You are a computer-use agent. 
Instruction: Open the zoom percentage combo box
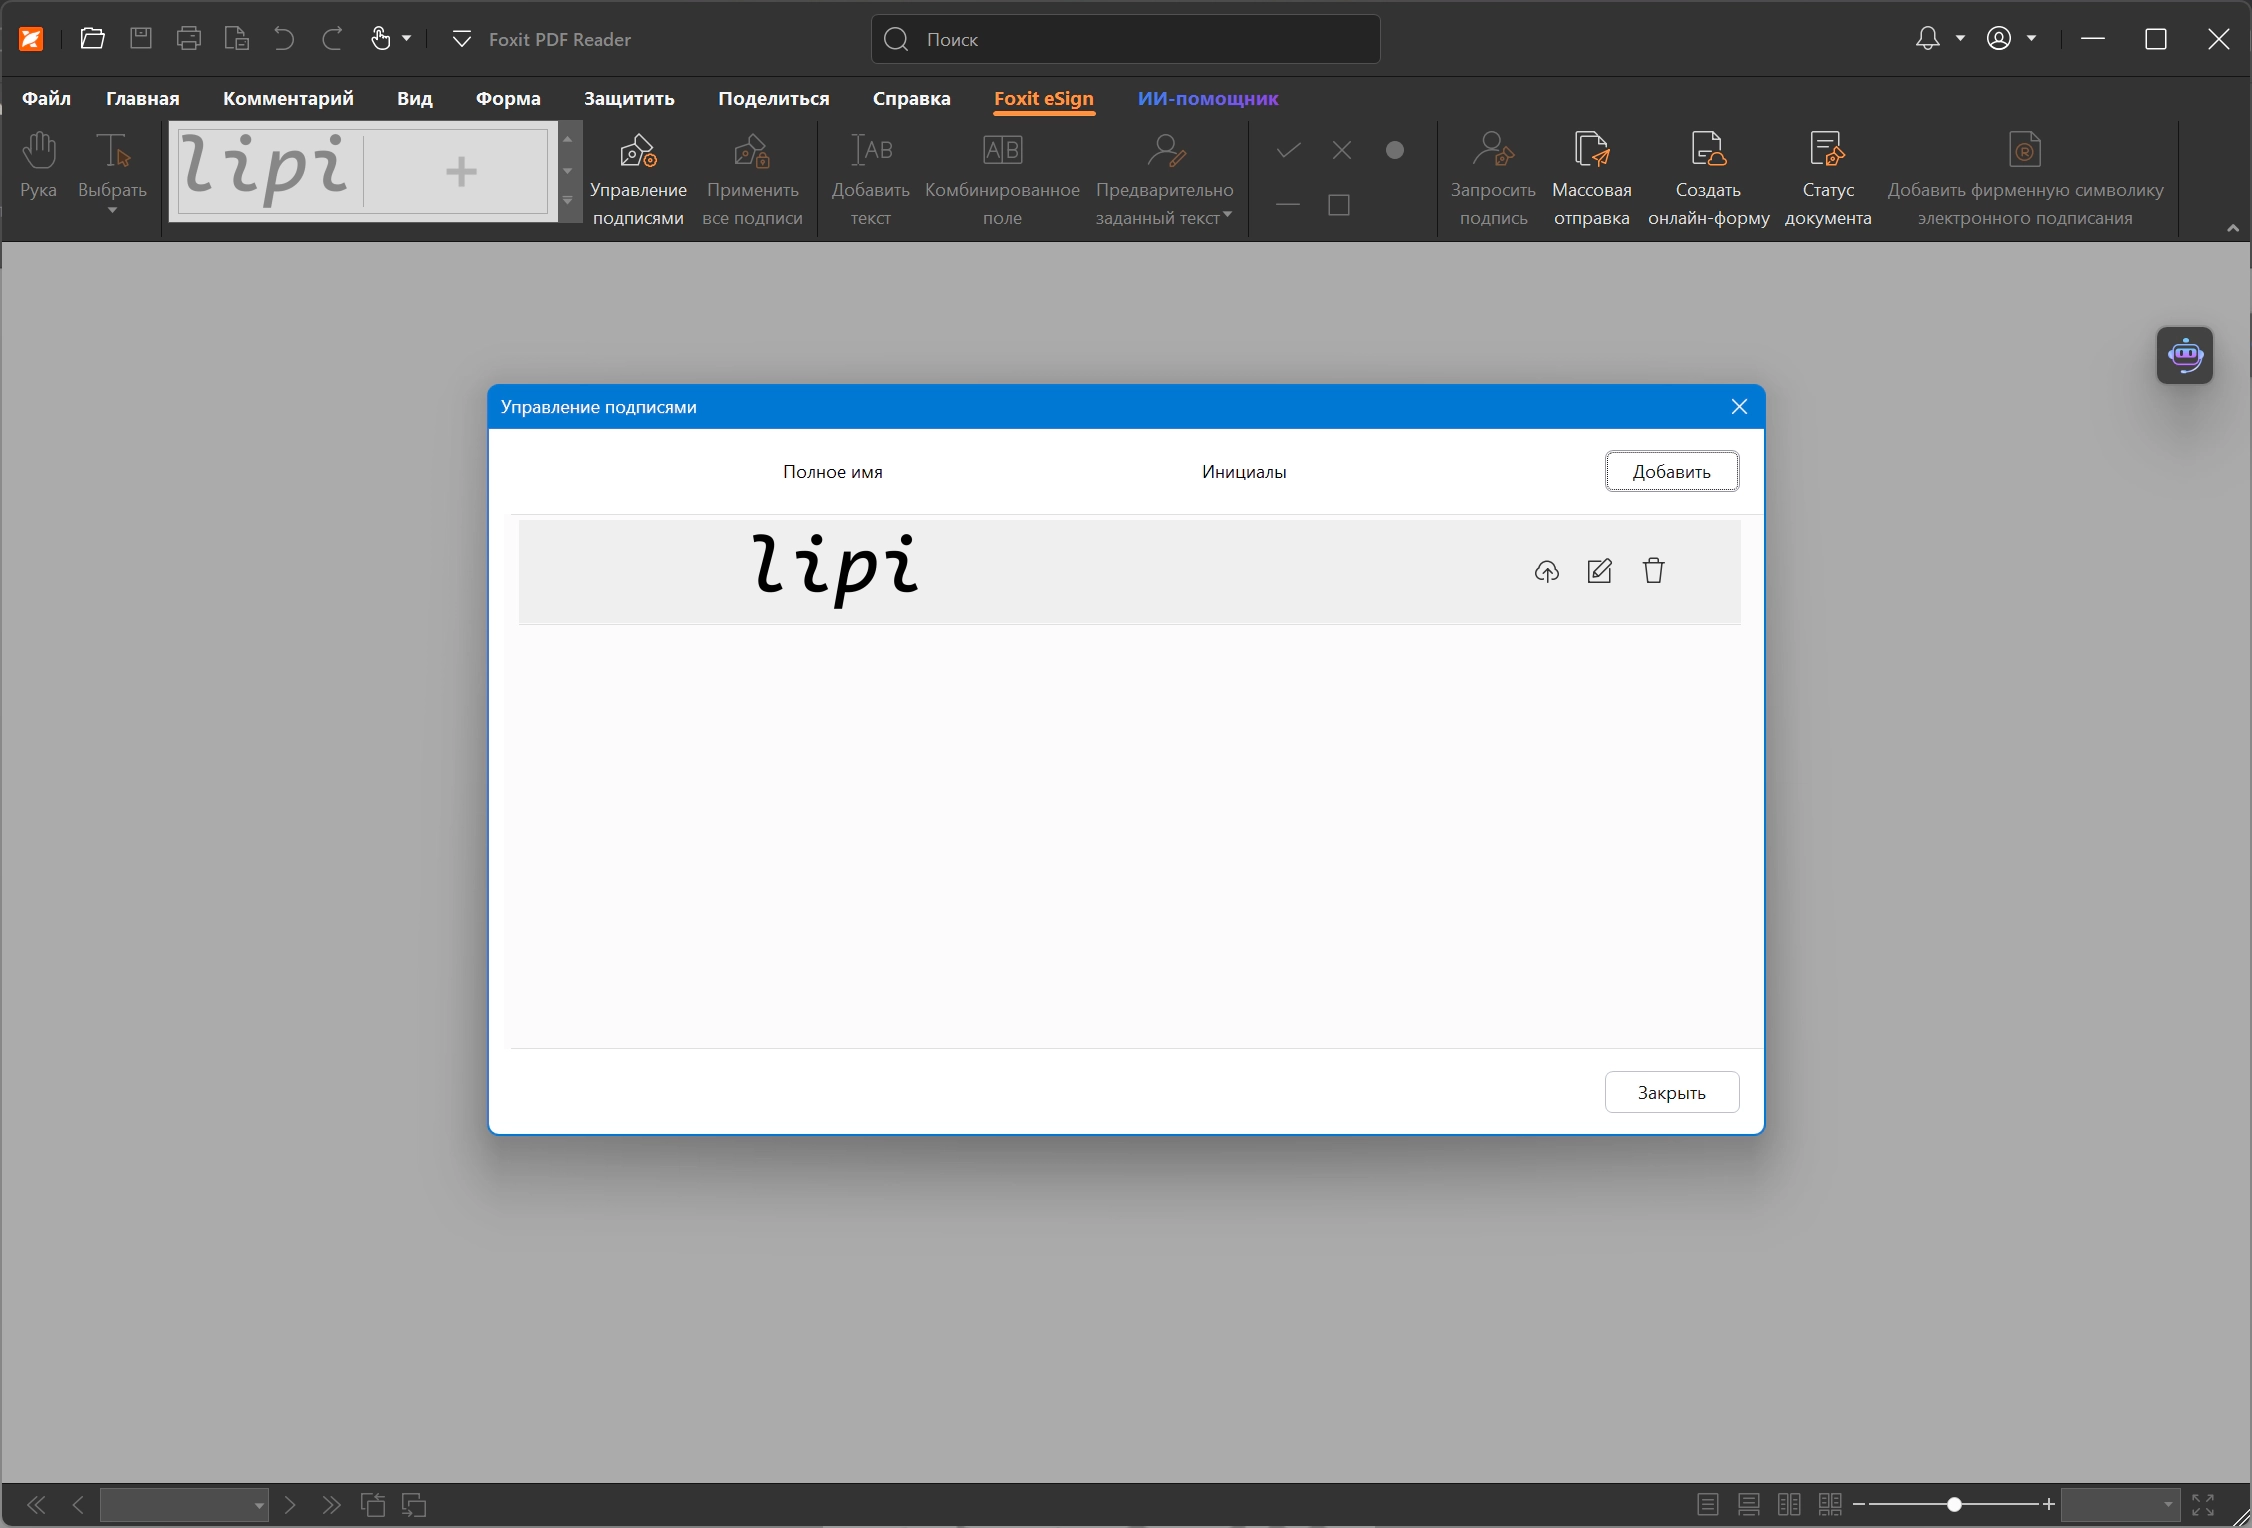[x=2119, y=1504]
